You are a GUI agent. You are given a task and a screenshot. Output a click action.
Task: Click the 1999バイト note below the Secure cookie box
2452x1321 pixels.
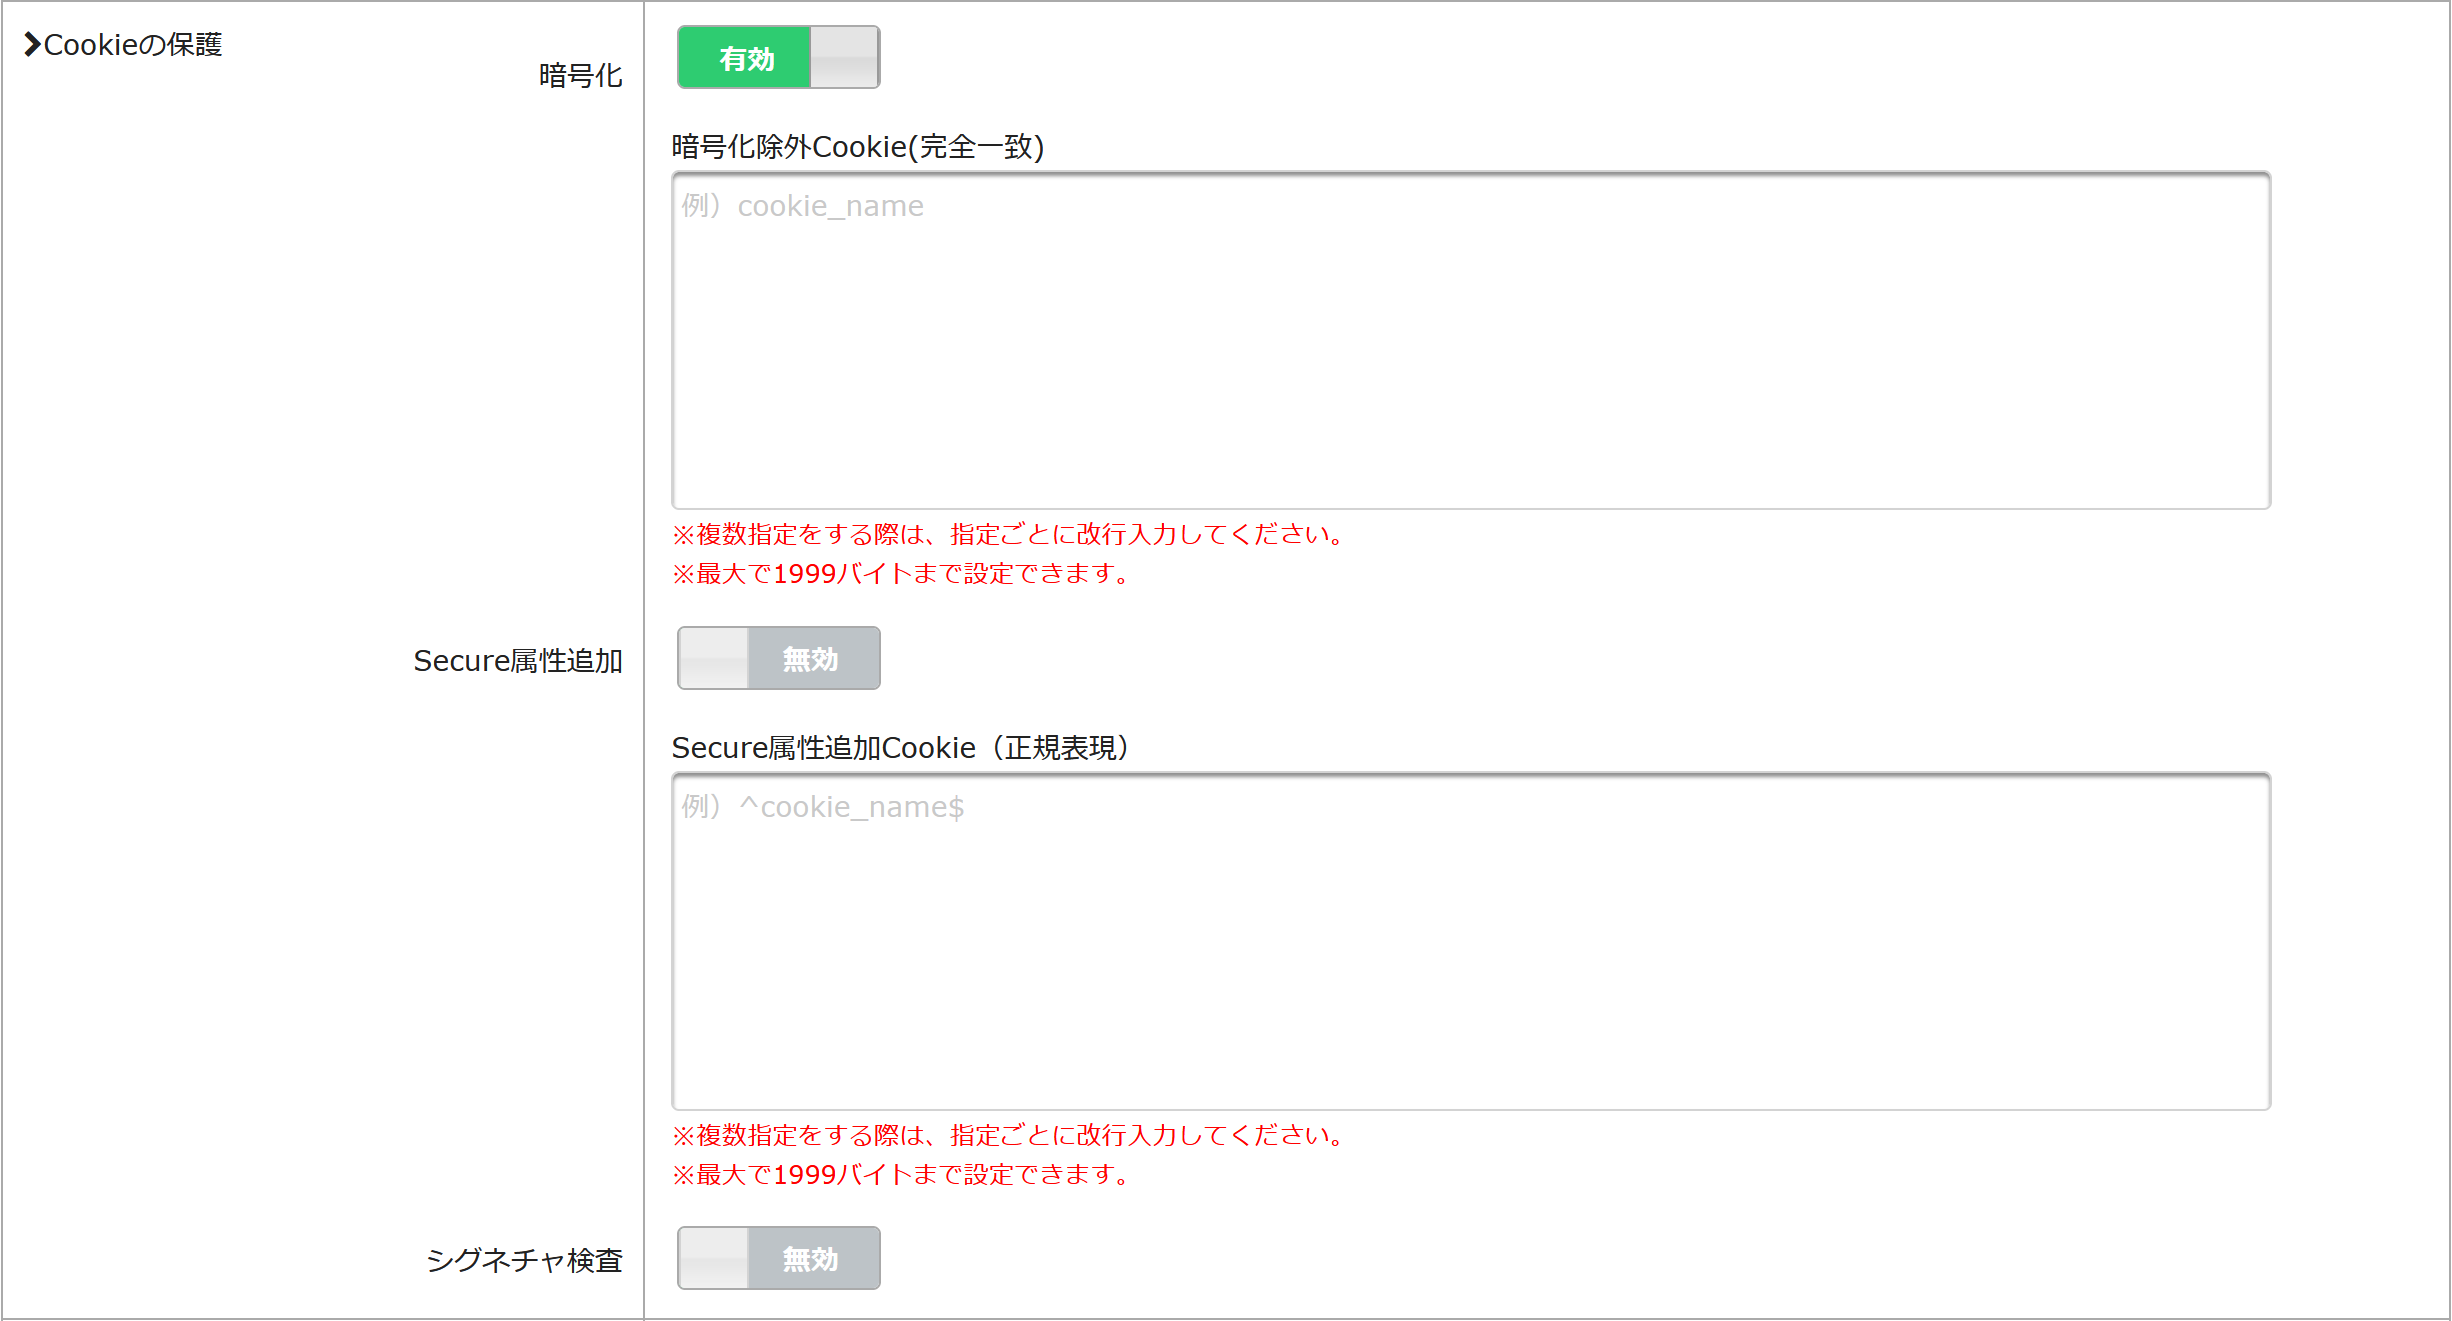tap(901, 1175)
